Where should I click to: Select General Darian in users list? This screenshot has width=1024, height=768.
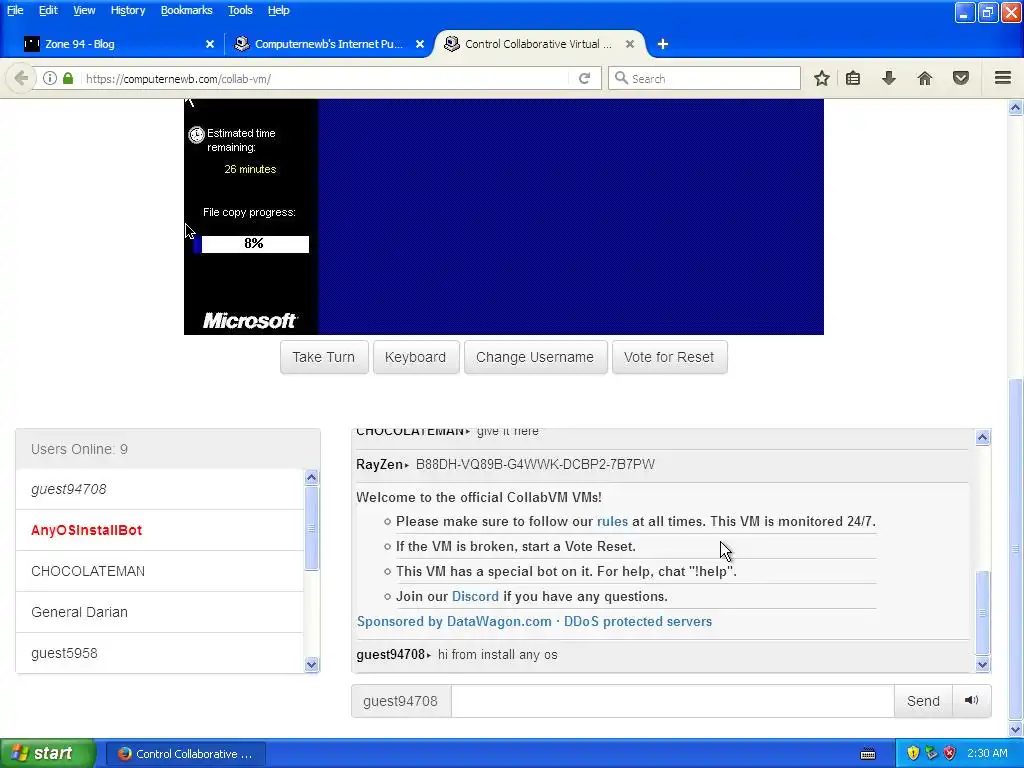(160, 612)
